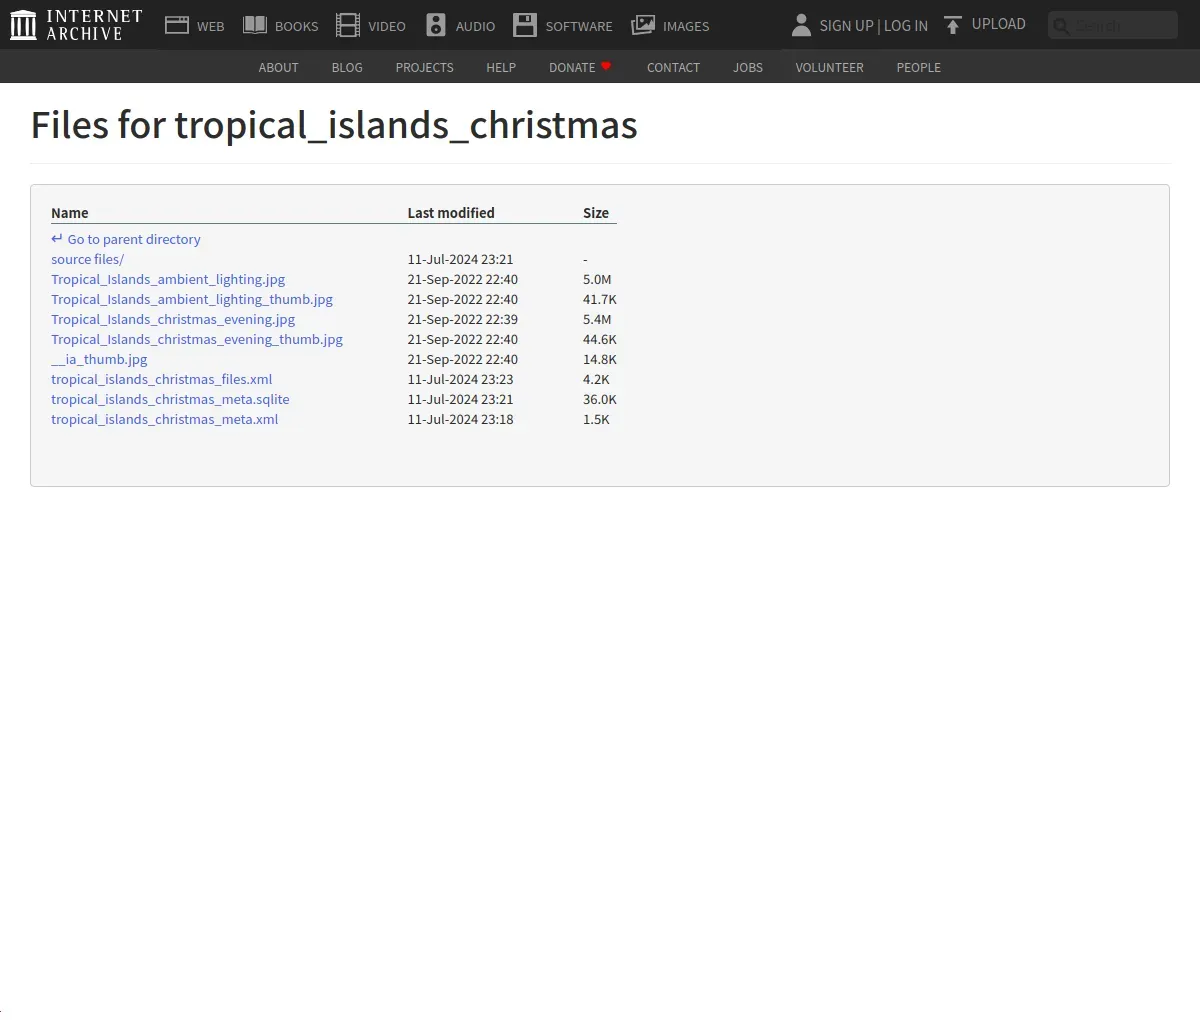The width and height of the screenshot is (1200, 1020).
Task: Open the Web section icon
Action: tap(177, 25)
